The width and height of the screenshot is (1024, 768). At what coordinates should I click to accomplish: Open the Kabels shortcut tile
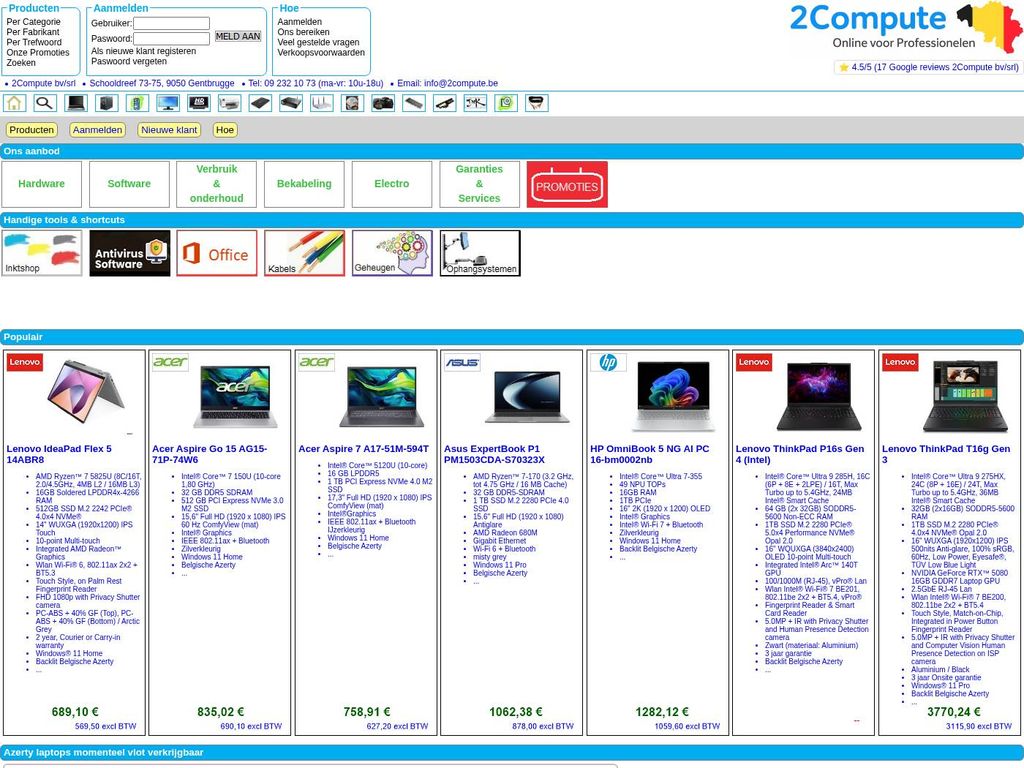point(304,253)
